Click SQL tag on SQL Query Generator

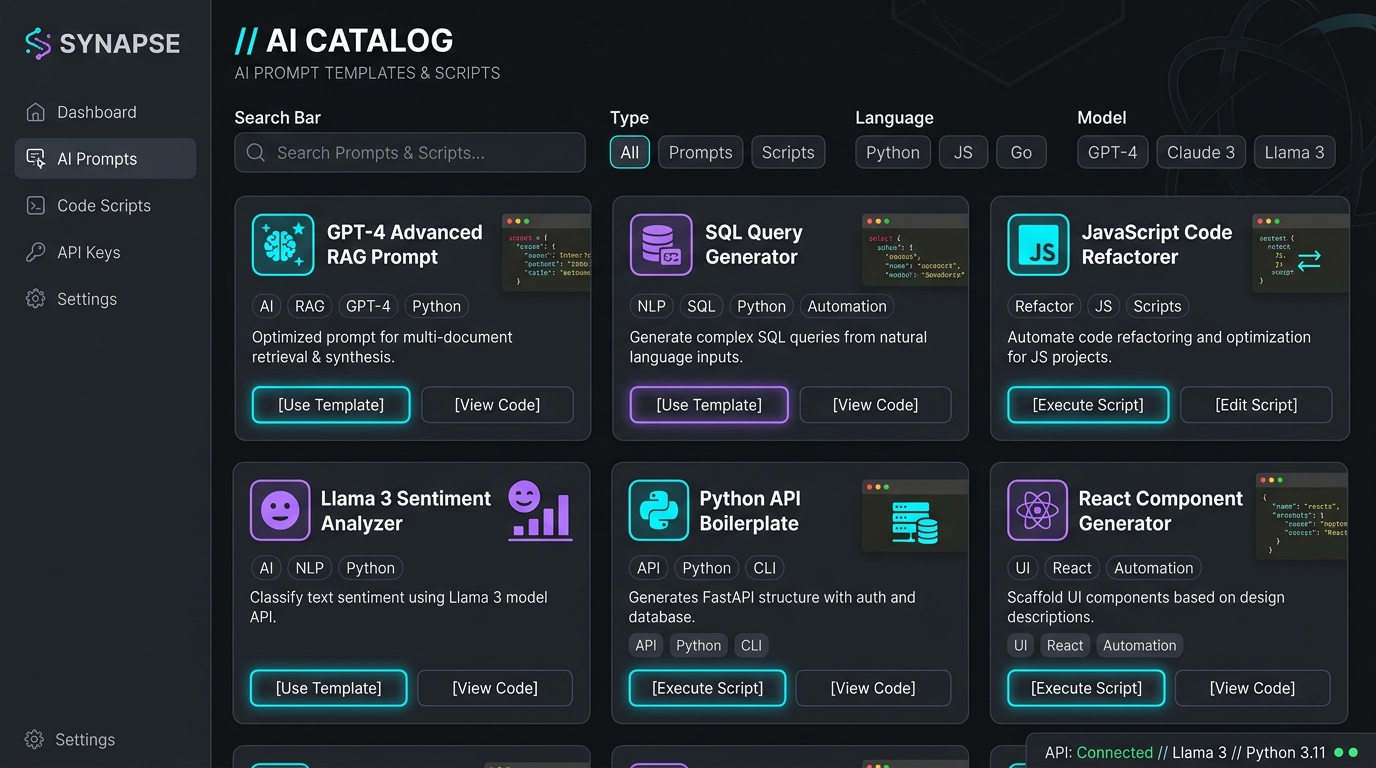pos(701,306)
